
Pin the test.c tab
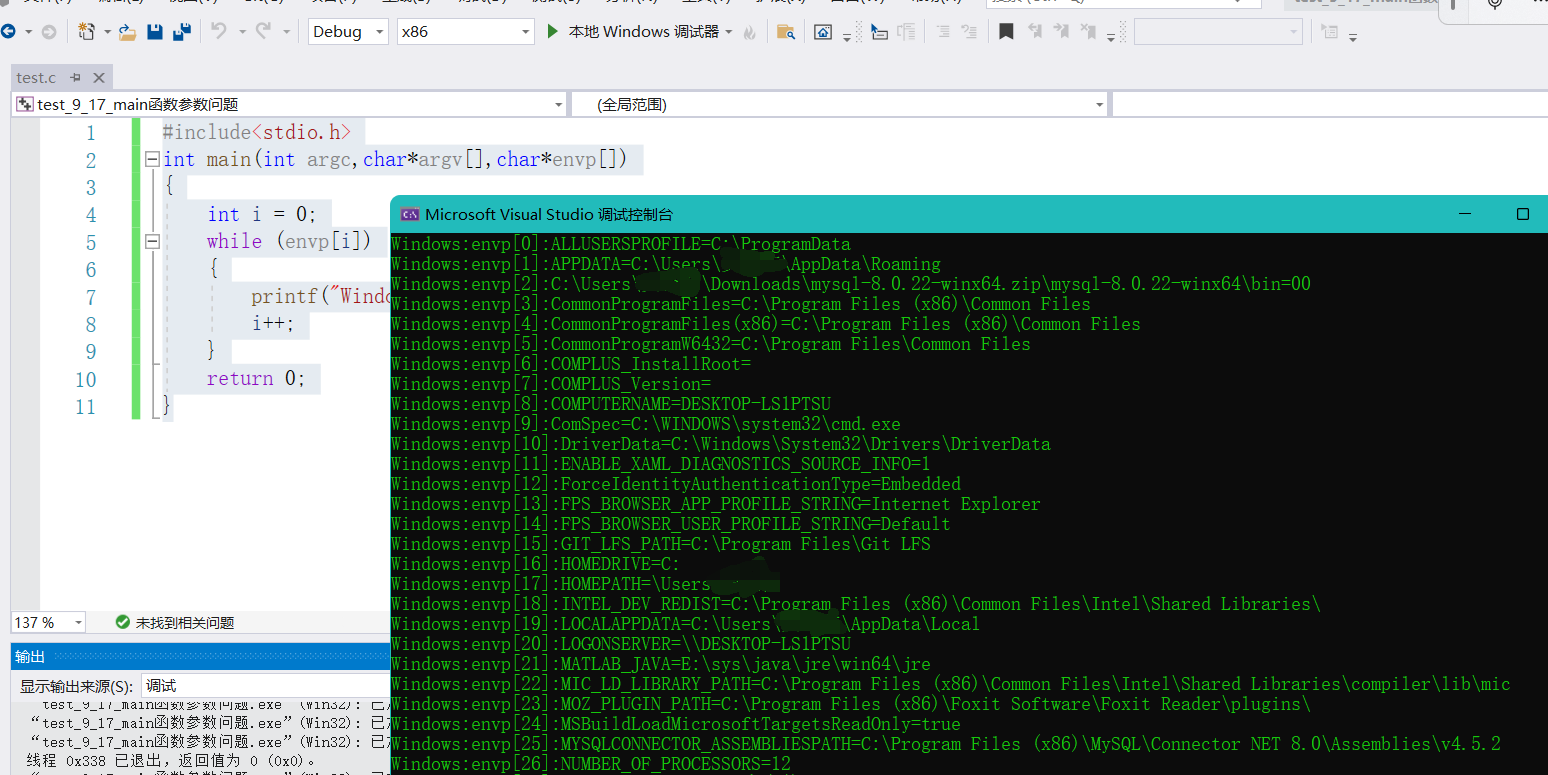[x=76, y=78]
